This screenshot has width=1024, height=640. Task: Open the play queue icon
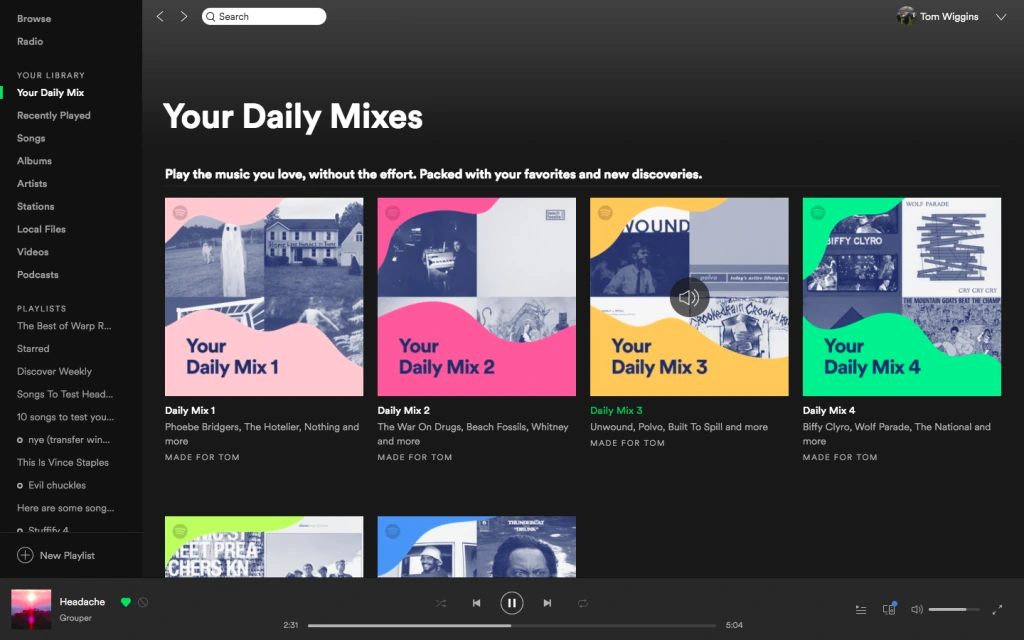pyautogui.click(x=861, y=609)
